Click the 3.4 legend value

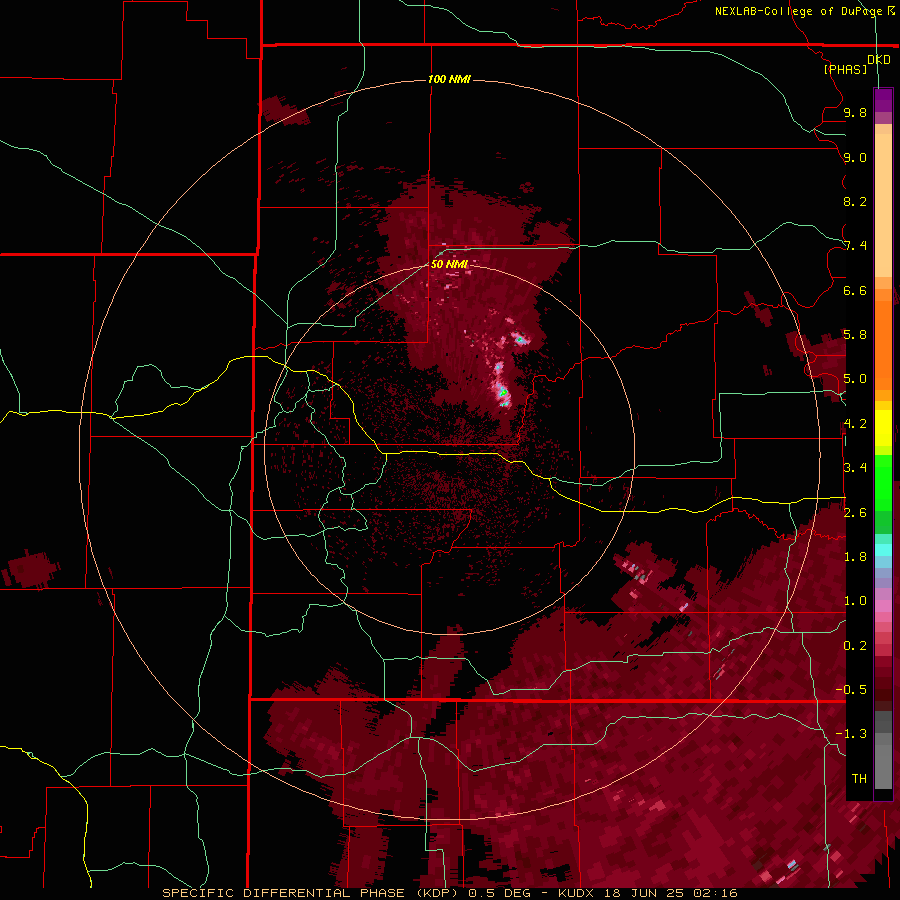click(x=855, y=468)
